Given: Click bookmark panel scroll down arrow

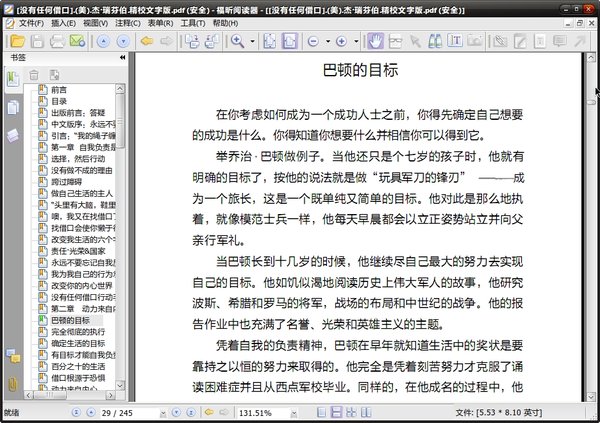Looking at the screenshot, I should 120,385.
